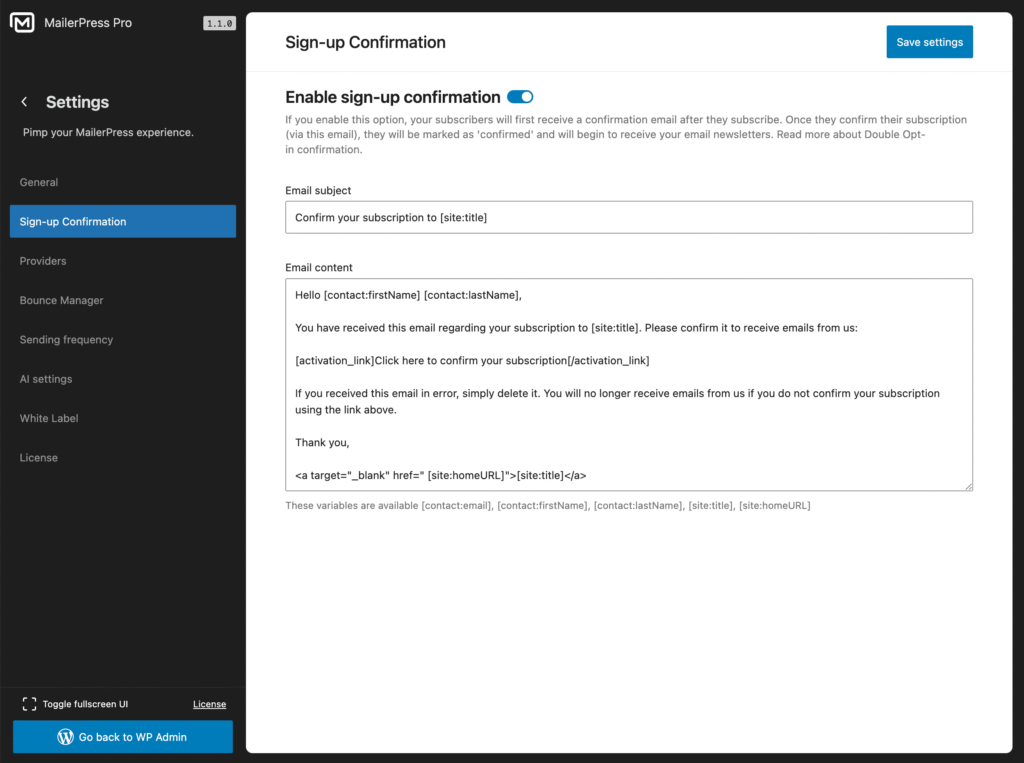Open License settings in sidebar
1024x763 pixels.
(x=39, y=458)
